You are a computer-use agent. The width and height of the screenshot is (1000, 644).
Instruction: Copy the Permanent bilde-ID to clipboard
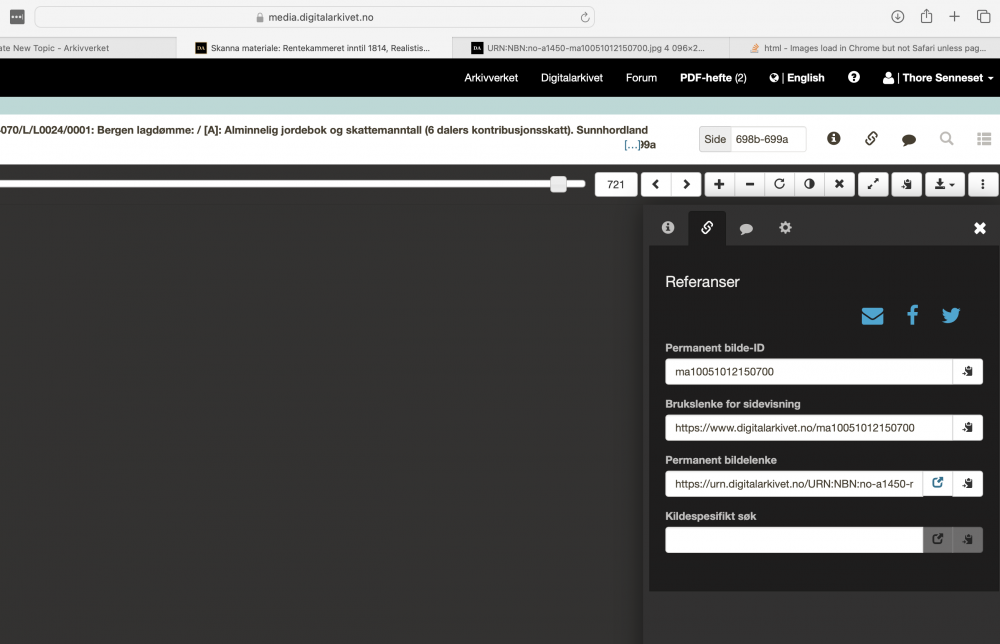coord(967,372)
